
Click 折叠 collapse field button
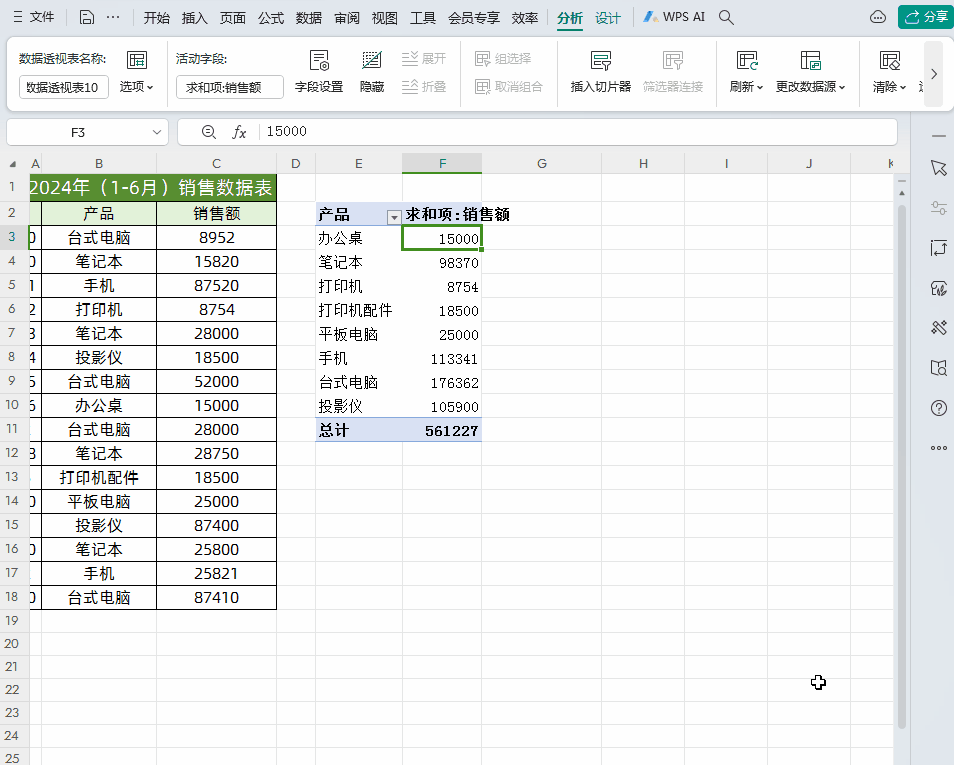point(424,86)
